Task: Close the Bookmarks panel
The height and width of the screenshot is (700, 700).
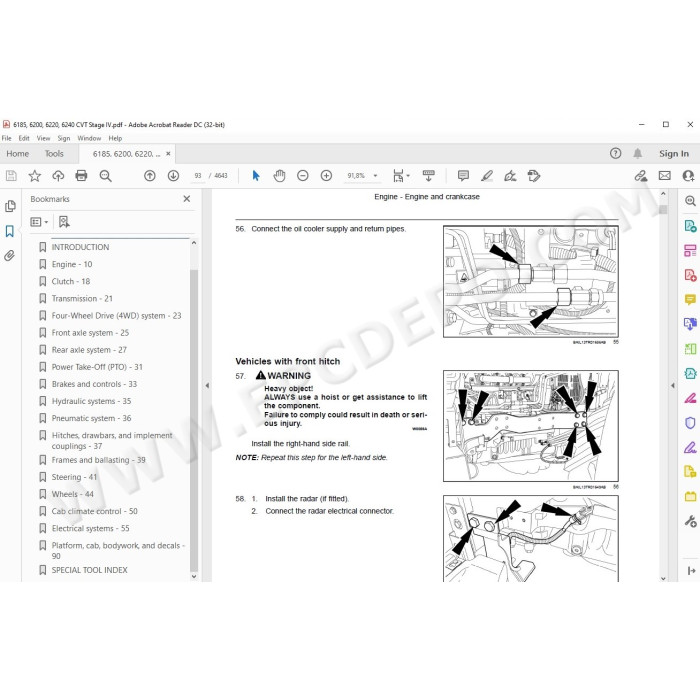Action: [187, 199]
